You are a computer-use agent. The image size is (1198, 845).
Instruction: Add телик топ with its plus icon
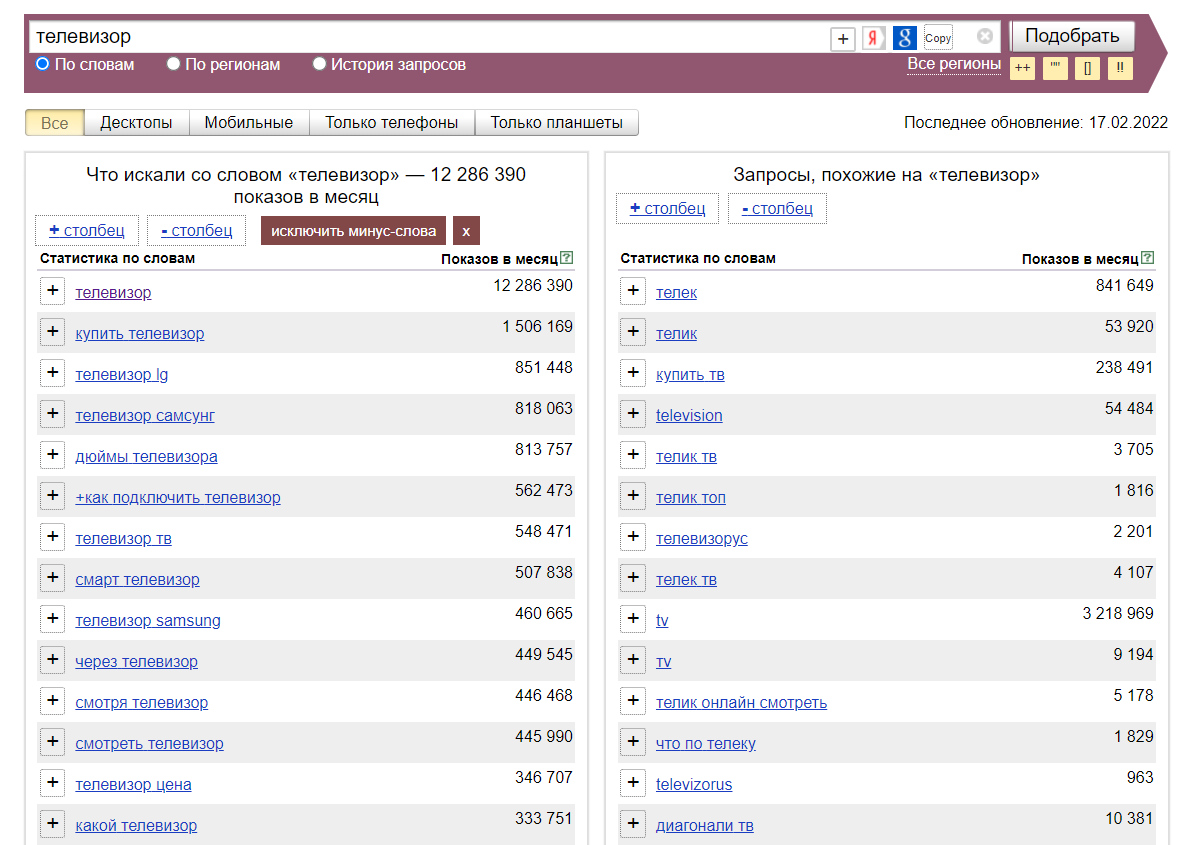tap(633, 496)
